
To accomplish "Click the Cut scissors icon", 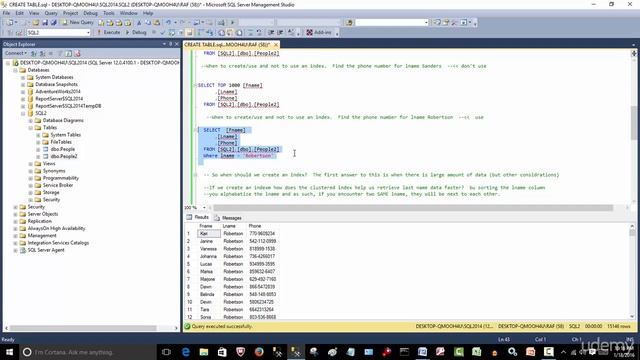I will click(x=139, y=22).
